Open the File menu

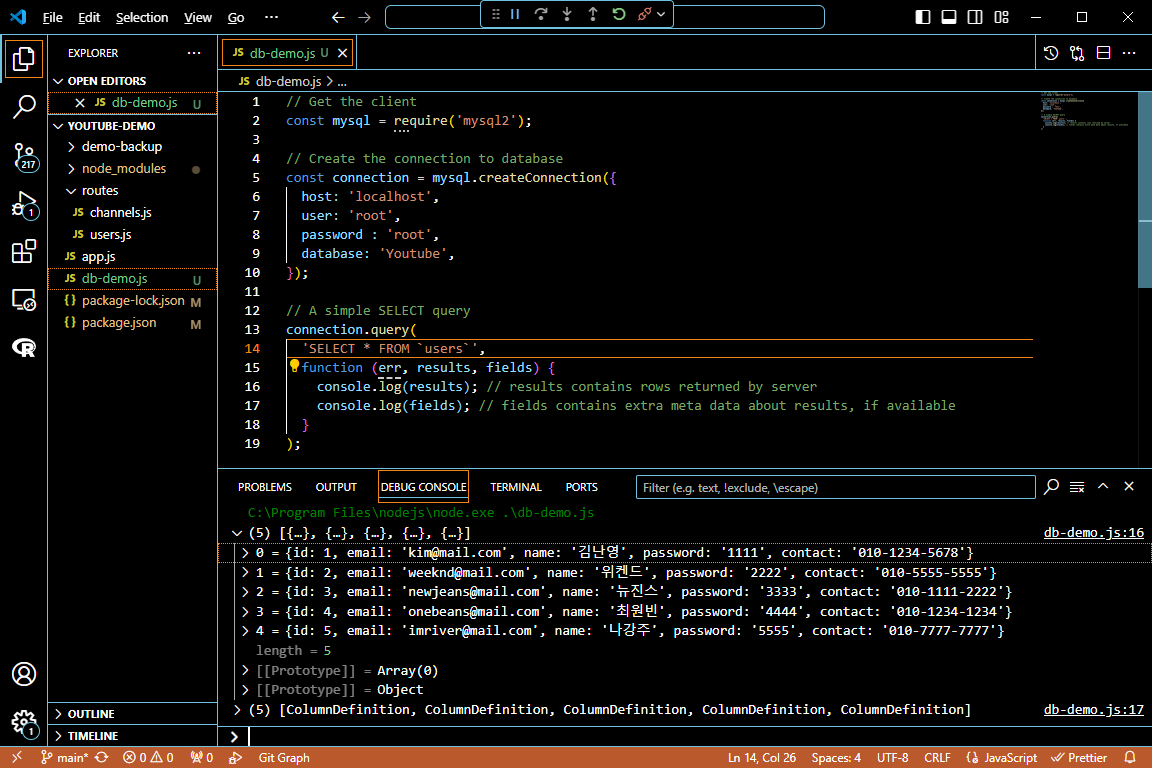tap(52, 17)
